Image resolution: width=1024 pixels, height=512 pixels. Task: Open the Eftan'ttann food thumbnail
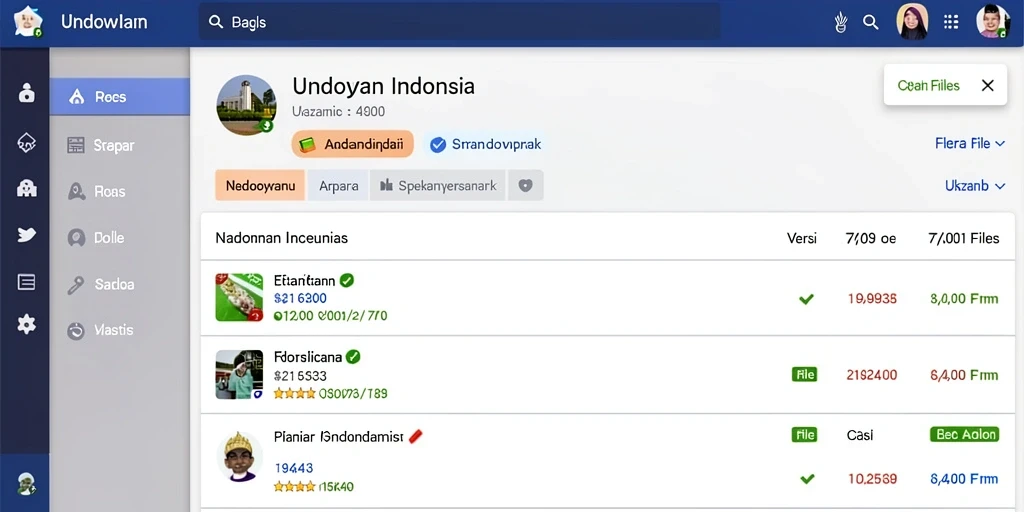coord(239,297)
